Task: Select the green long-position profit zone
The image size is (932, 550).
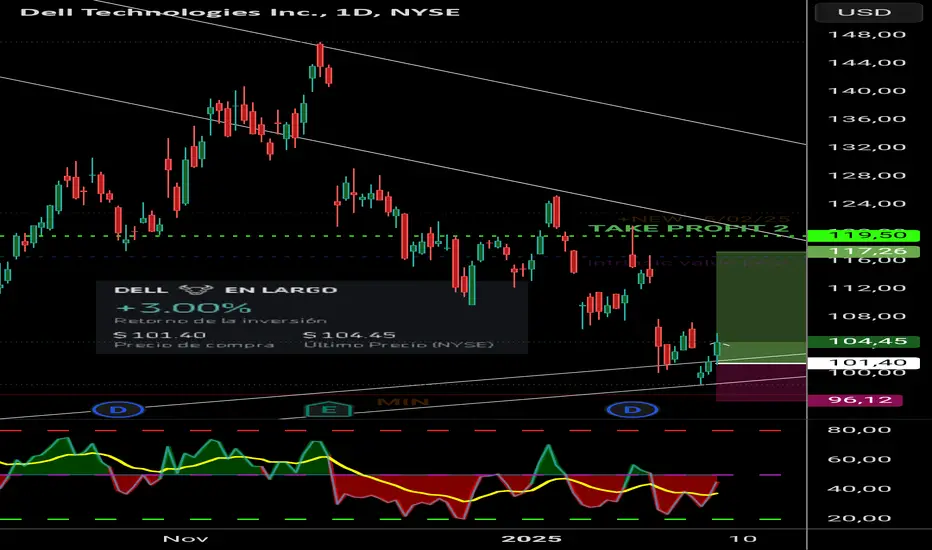Action: 761,306
